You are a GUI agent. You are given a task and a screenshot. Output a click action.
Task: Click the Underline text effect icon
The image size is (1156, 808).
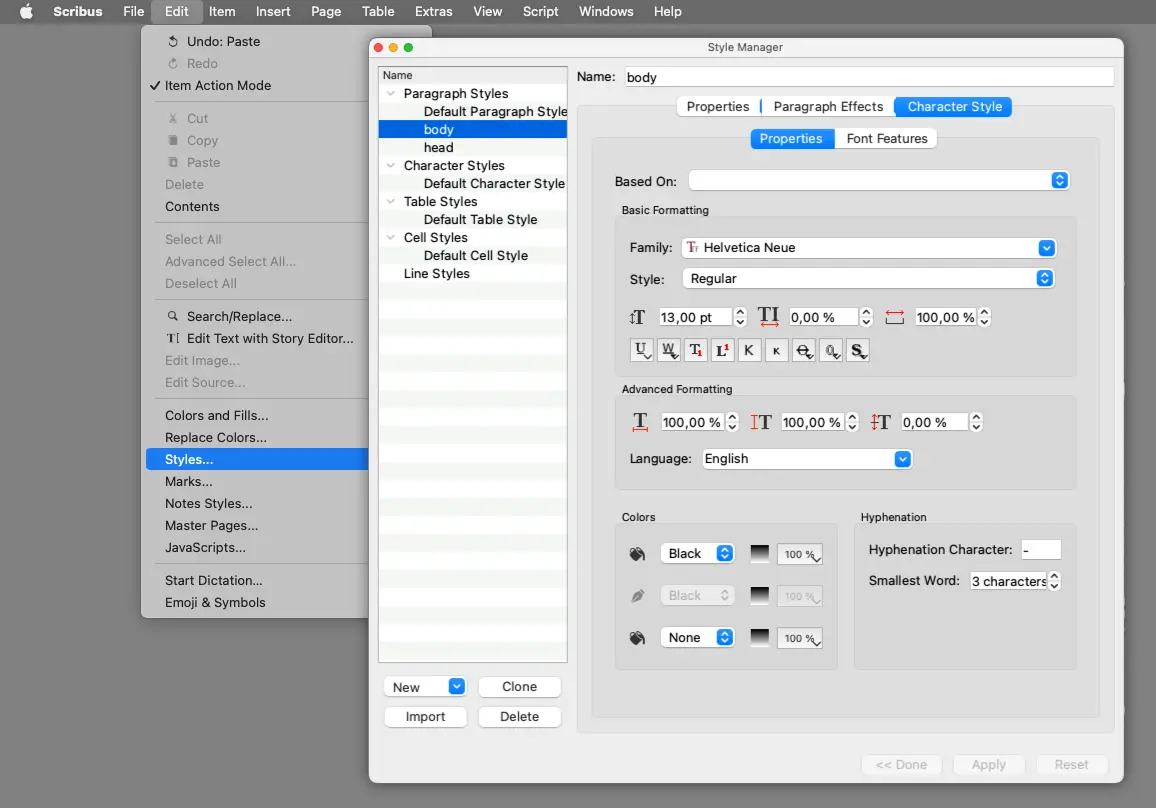pyautogui.click(x=641, y=351)
